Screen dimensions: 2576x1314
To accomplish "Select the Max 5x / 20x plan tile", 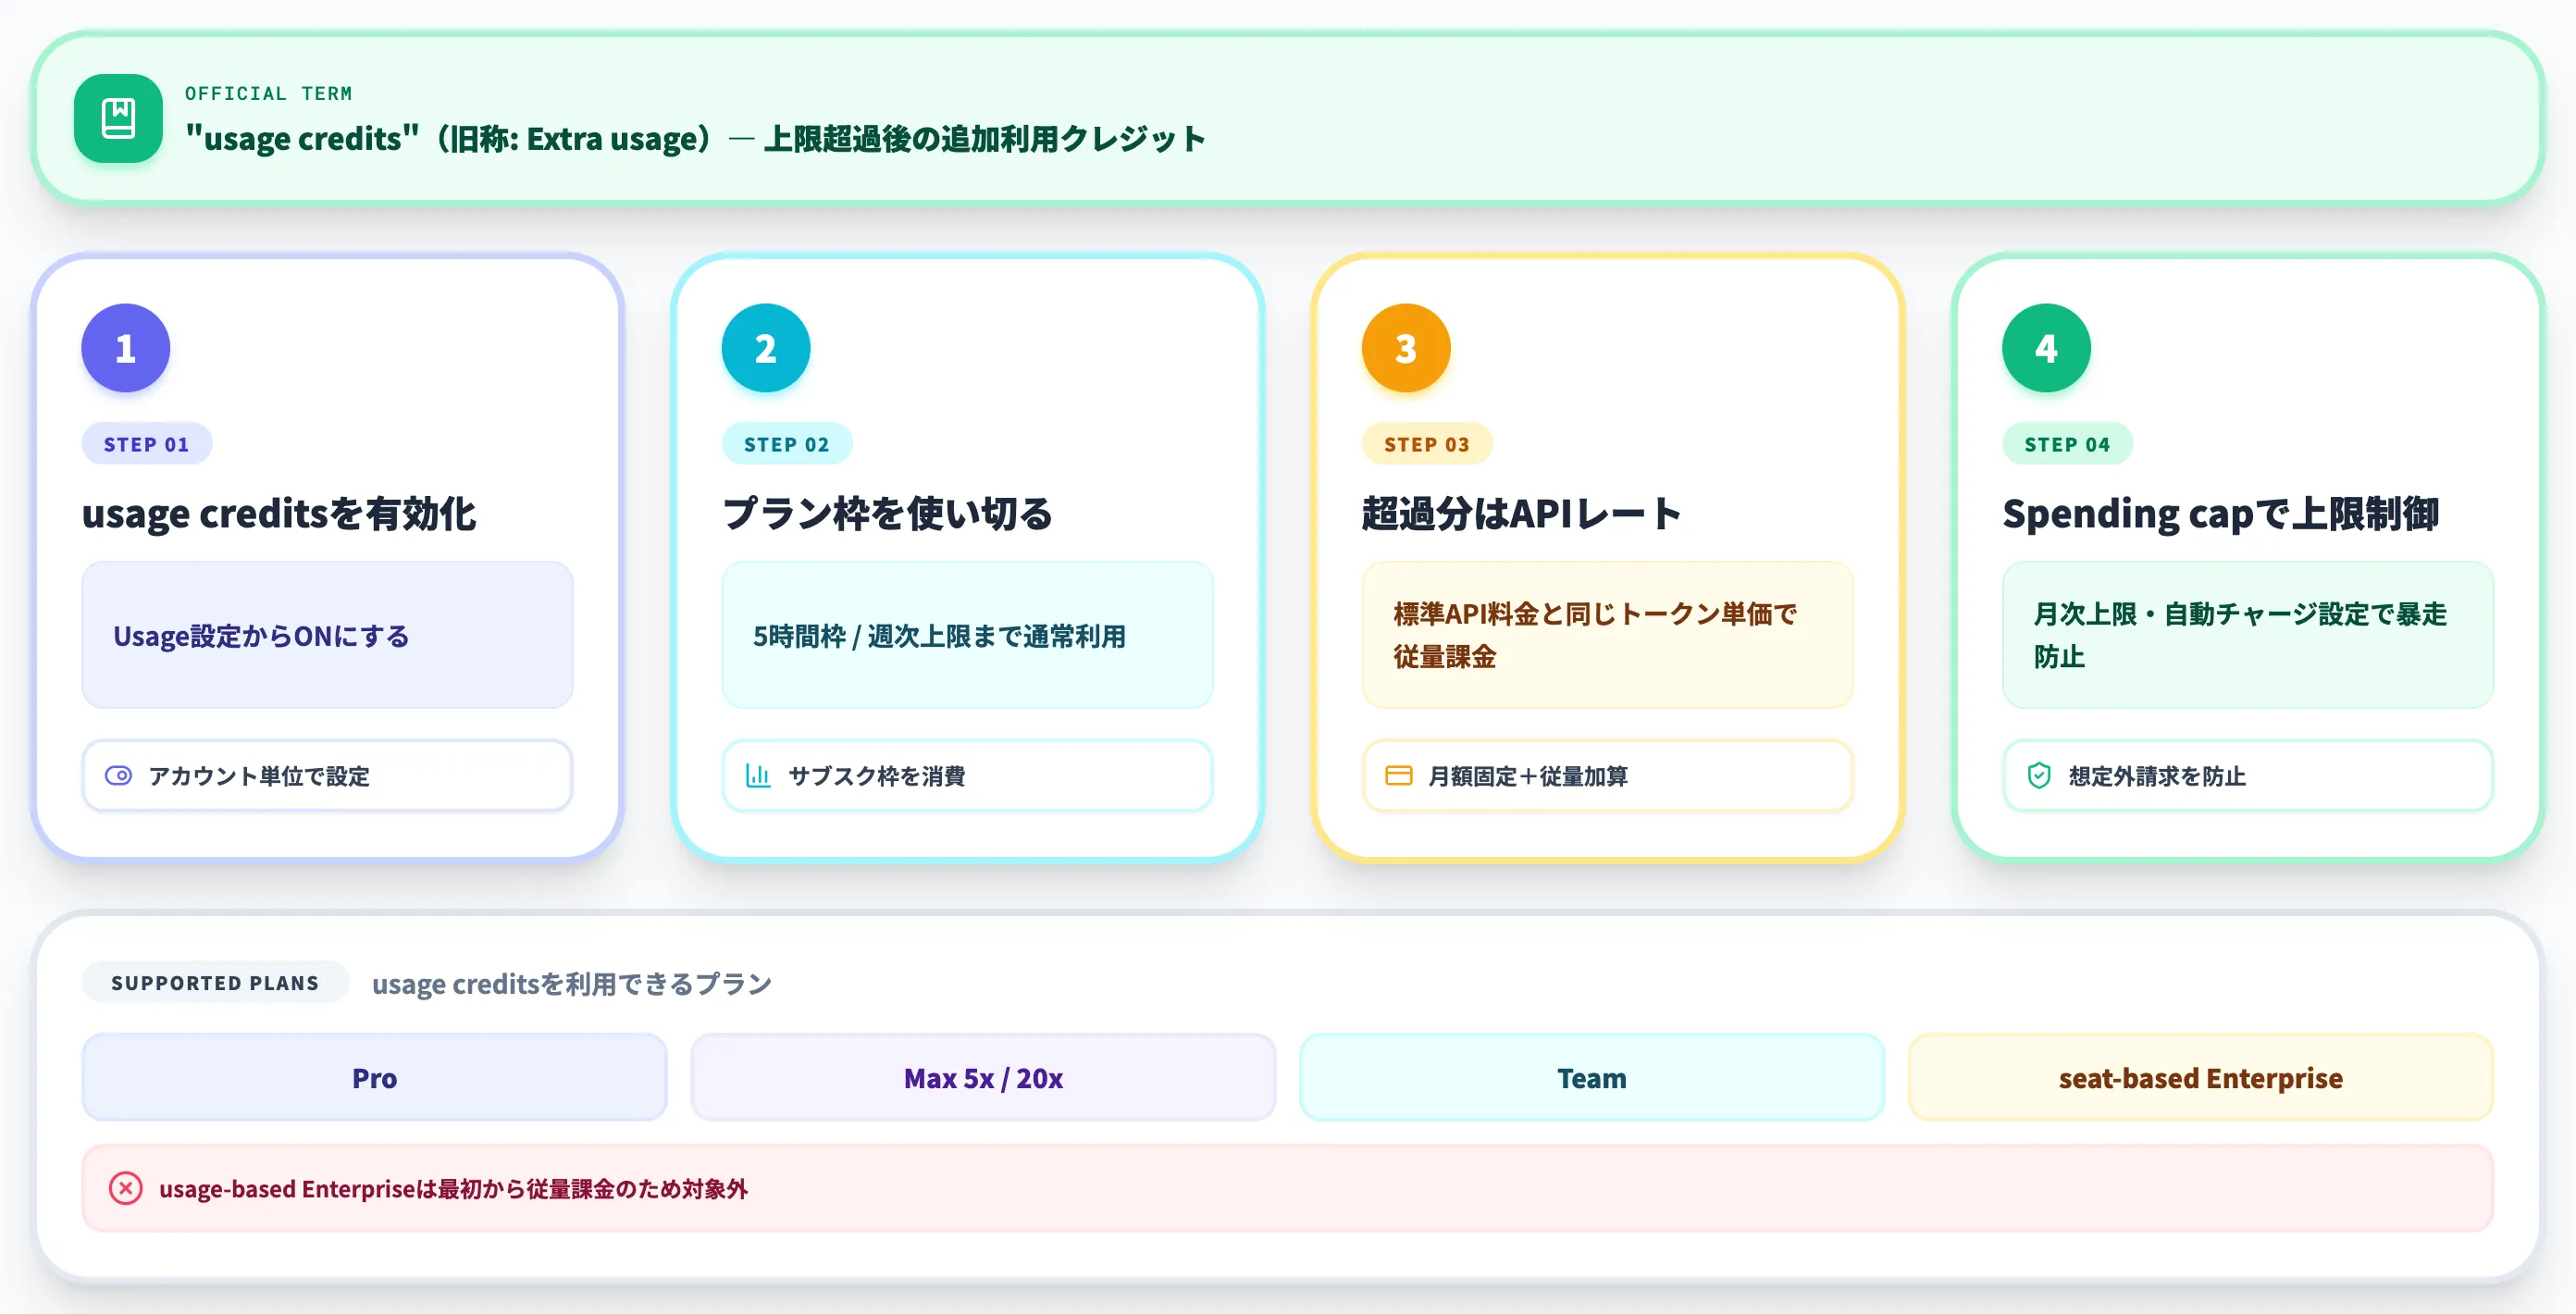I will coord(983,1077).
